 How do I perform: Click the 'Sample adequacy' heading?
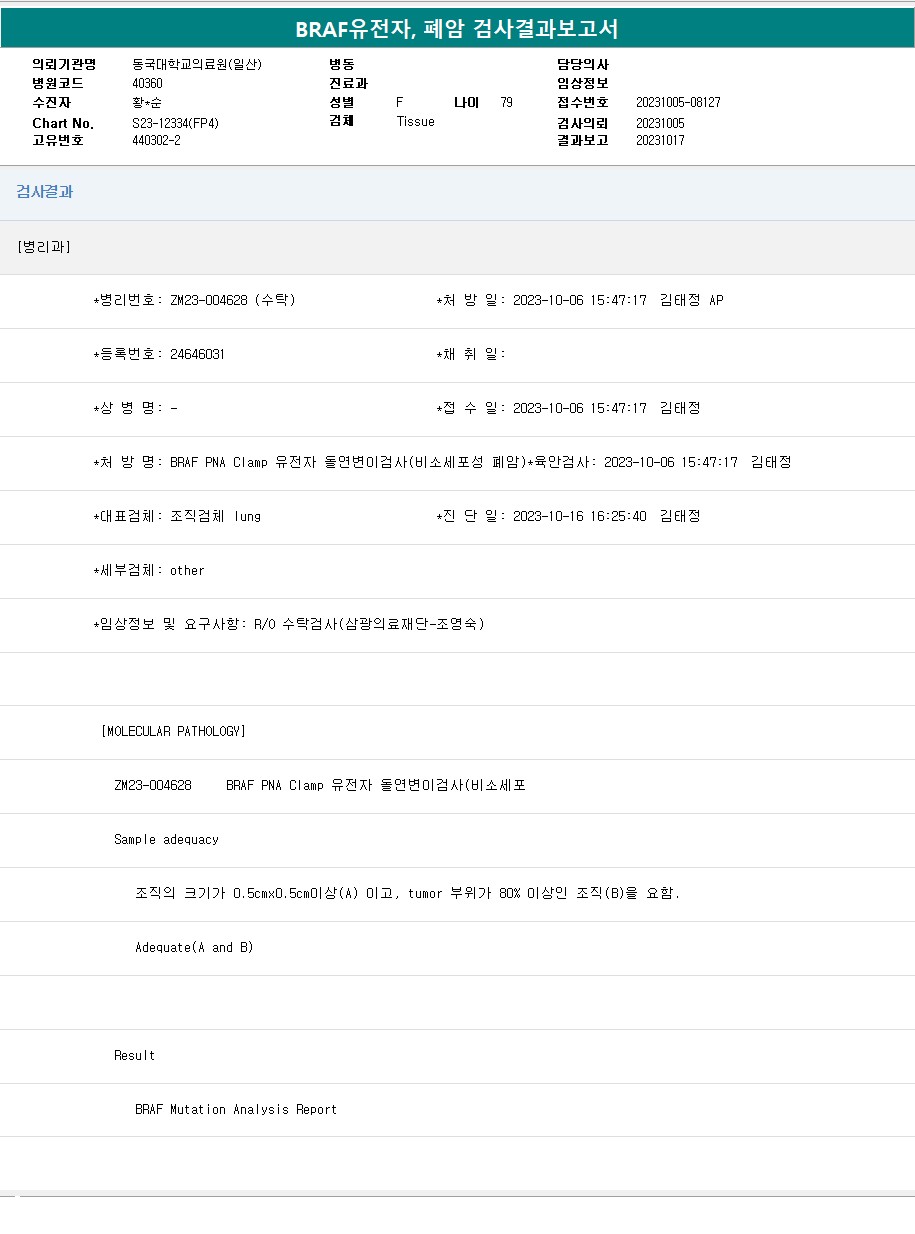point(166,839)
